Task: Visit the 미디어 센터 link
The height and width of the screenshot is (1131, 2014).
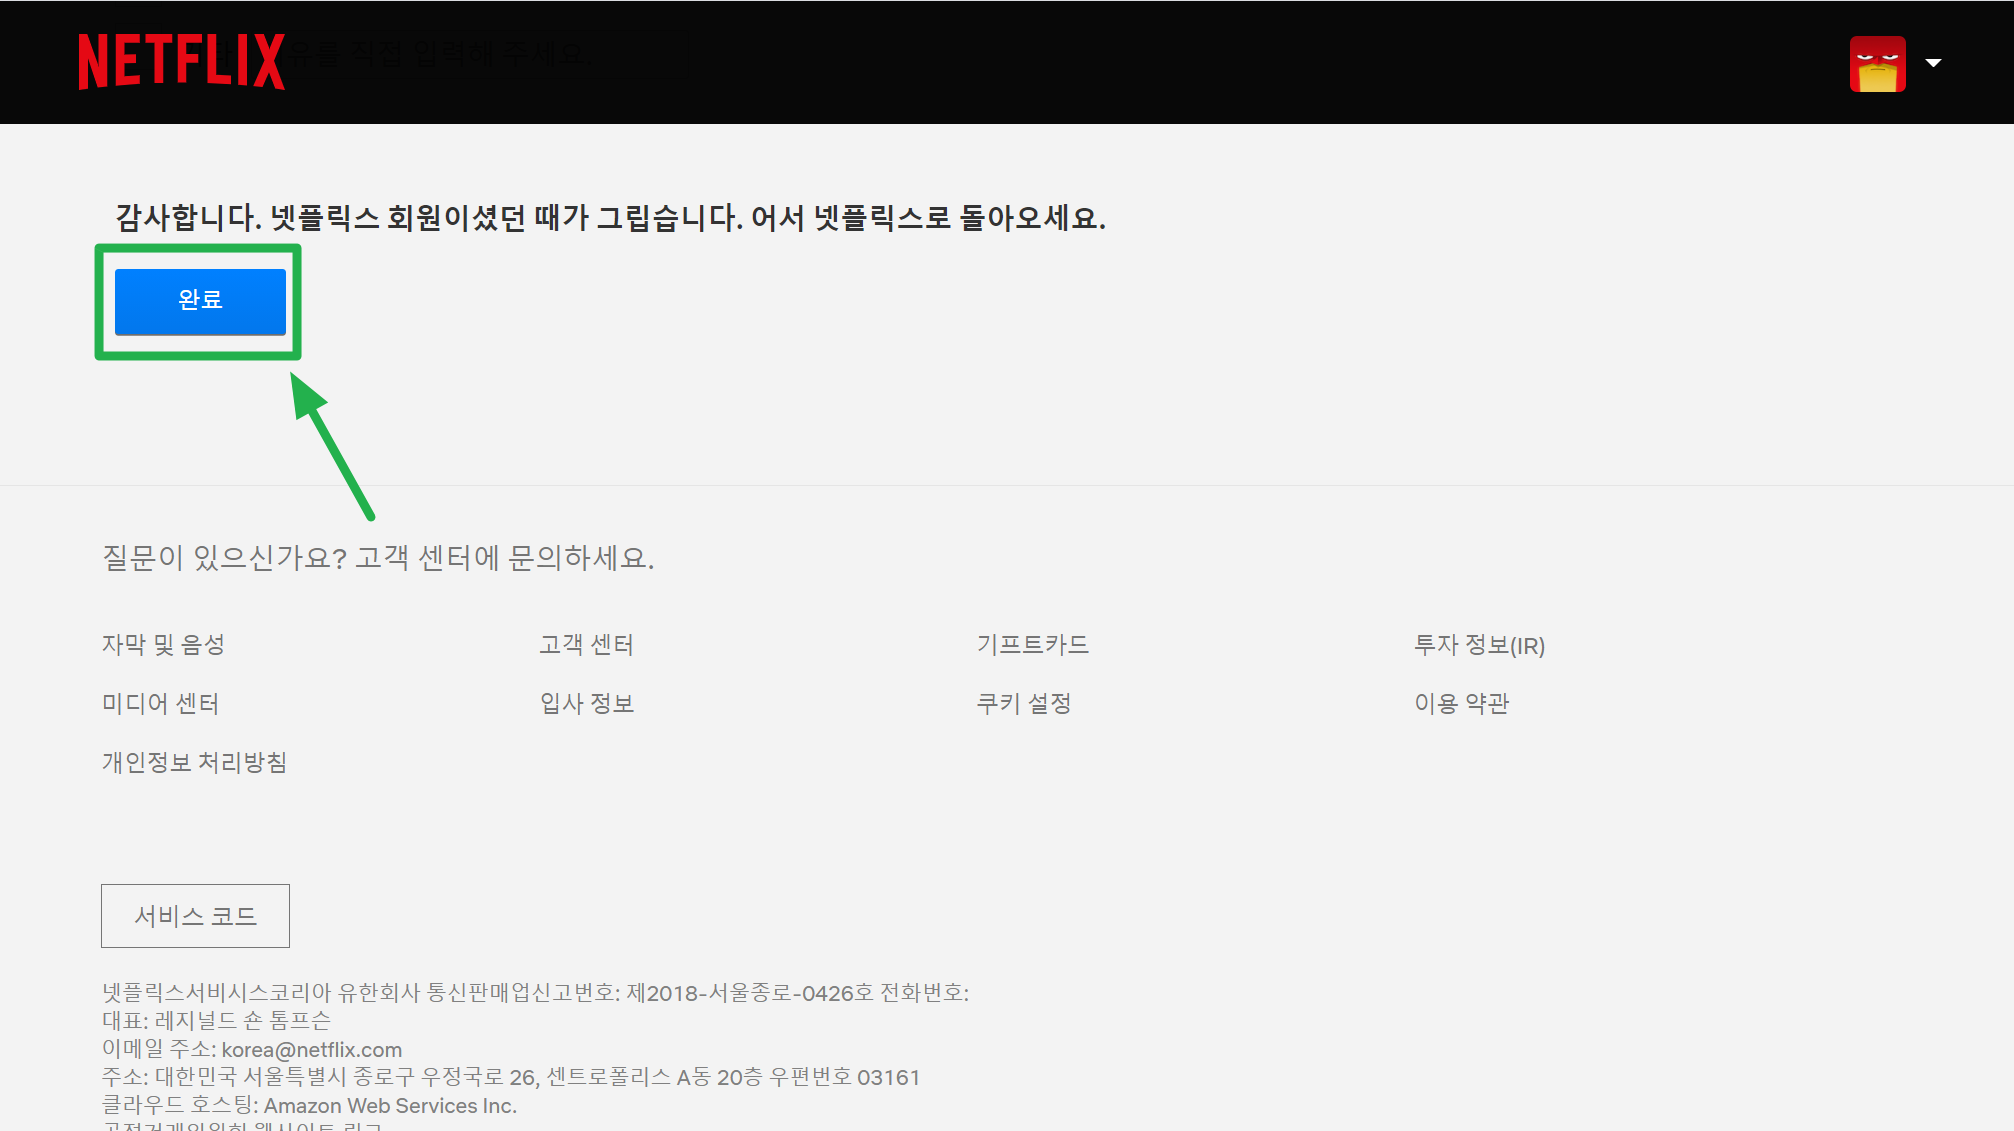Action: (160, 704)
